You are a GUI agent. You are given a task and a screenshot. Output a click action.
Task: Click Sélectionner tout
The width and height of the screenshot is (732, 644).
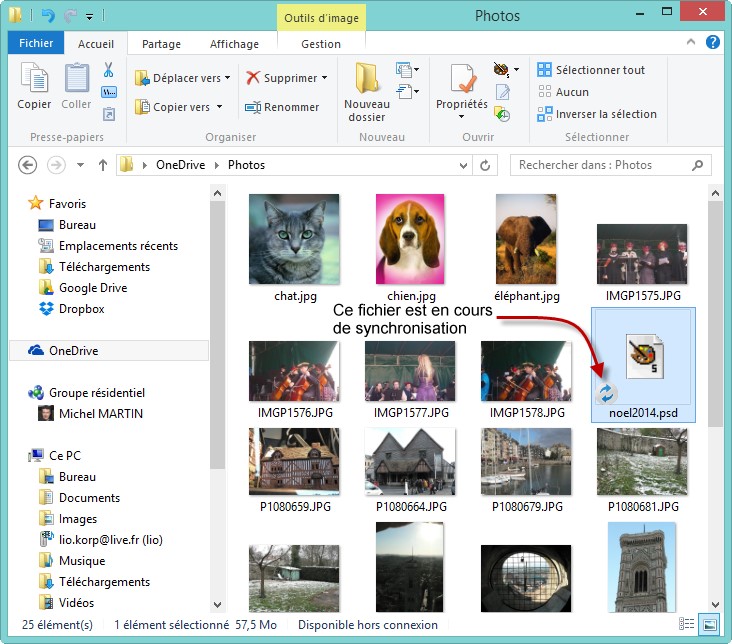(599, 70)
